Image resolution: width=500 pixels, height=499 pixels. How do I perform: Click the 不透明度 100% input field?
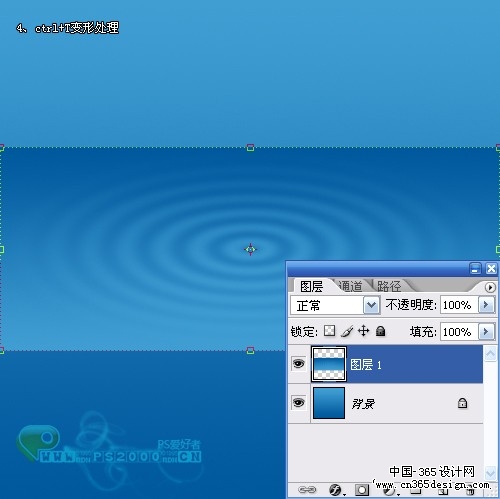pyautogui.click(x=459, y=305)
